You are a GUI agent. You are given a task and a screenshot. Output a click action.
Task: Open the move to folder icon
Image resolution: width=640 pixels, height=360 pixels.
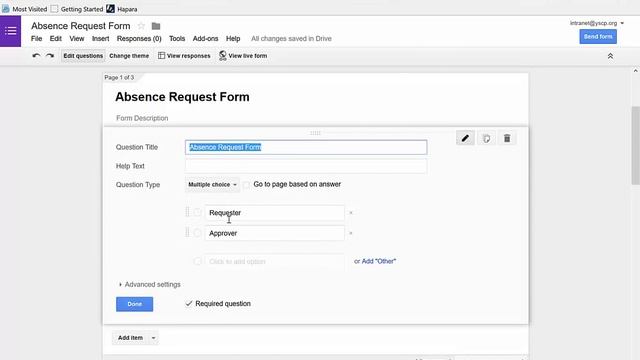tap(156, 26)
